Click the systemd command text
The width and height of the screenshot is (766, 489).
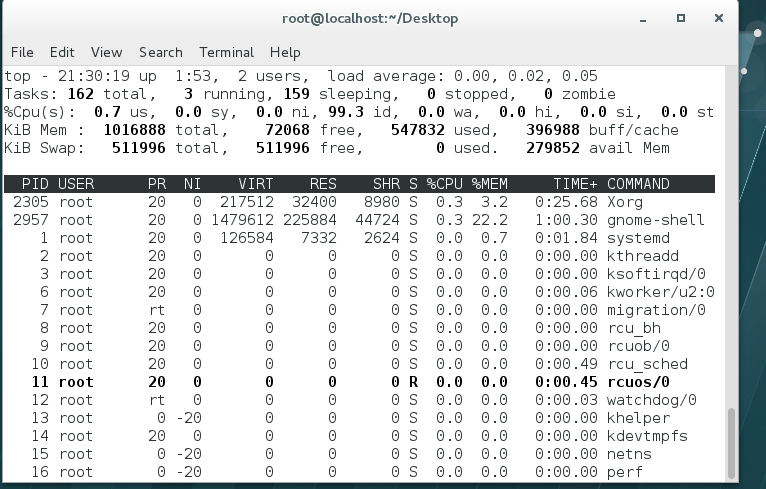coord(638,238)
